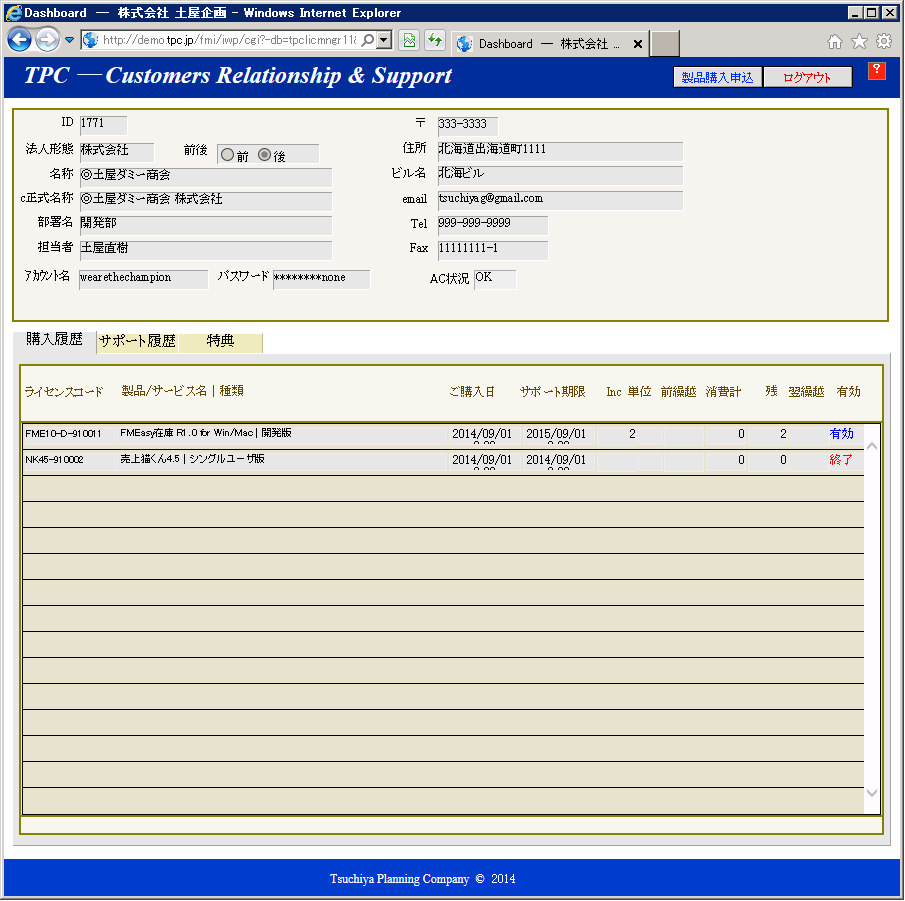Click the browser Forward arrow button
The image size is (905, 901).
click(x=47, y=40)
